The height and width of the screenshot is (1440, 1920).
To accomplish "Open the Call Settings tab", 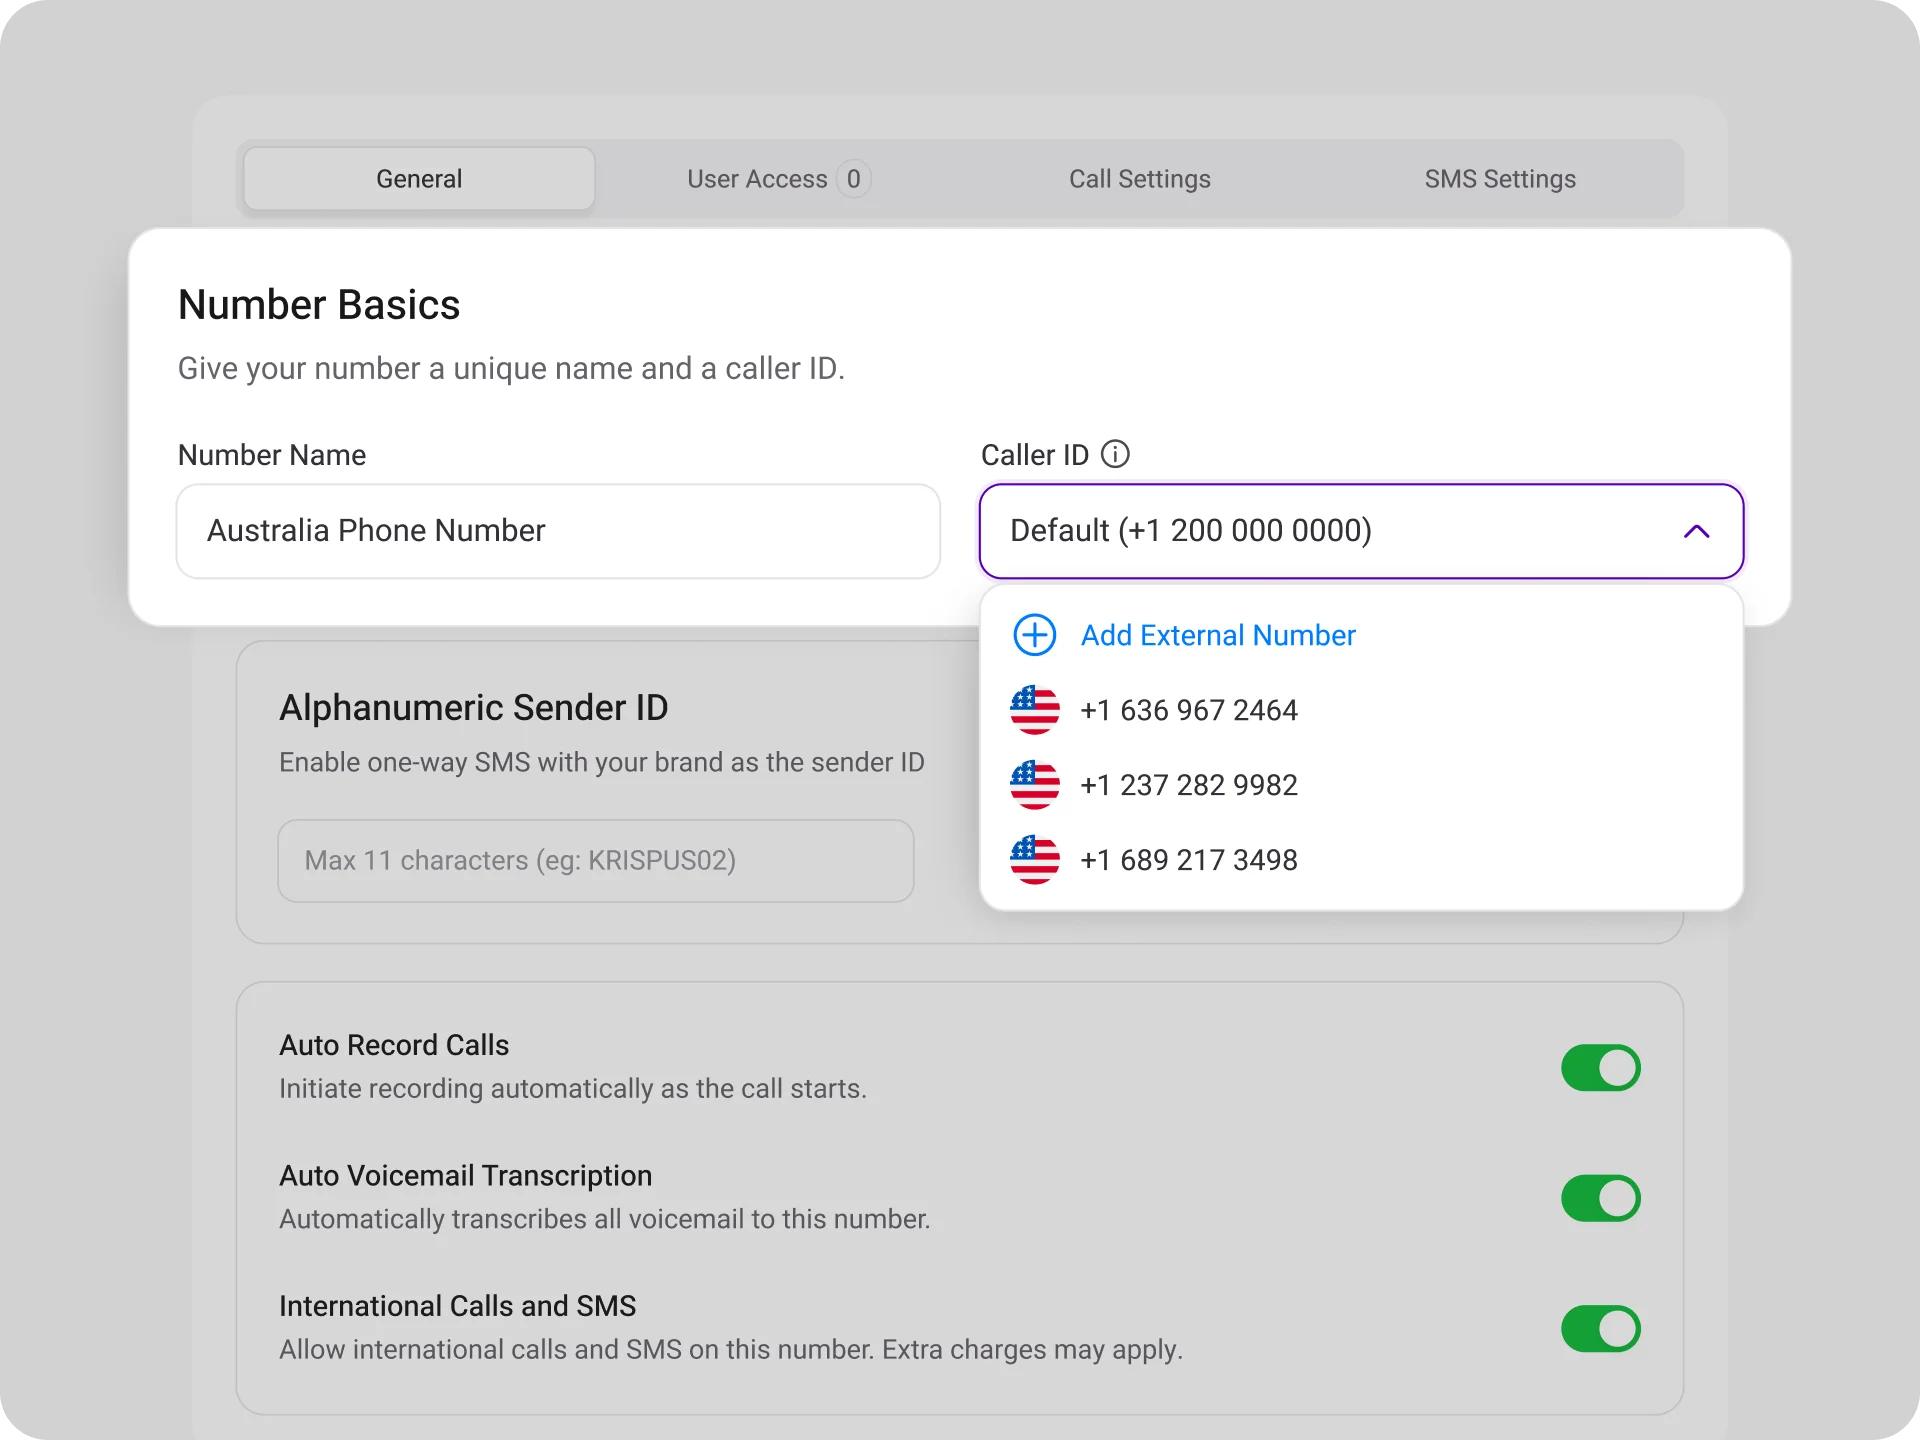I will pyautogui.click(x=1139, y=179).
